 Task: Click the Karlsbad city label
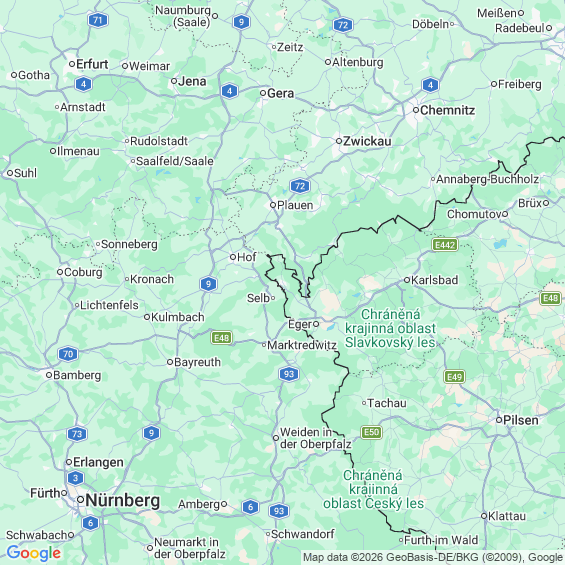[x=434, y=280]
